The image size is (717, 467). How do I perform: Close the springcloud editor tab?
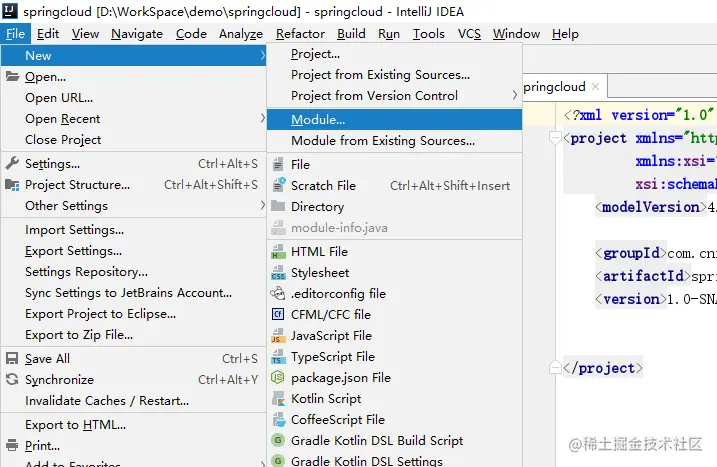click(595, 86)
